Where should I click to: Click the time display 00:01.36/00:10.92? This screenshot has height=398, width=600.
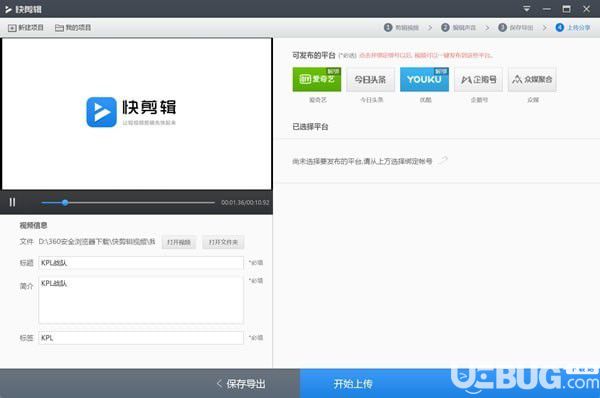(x=245, y=202)
